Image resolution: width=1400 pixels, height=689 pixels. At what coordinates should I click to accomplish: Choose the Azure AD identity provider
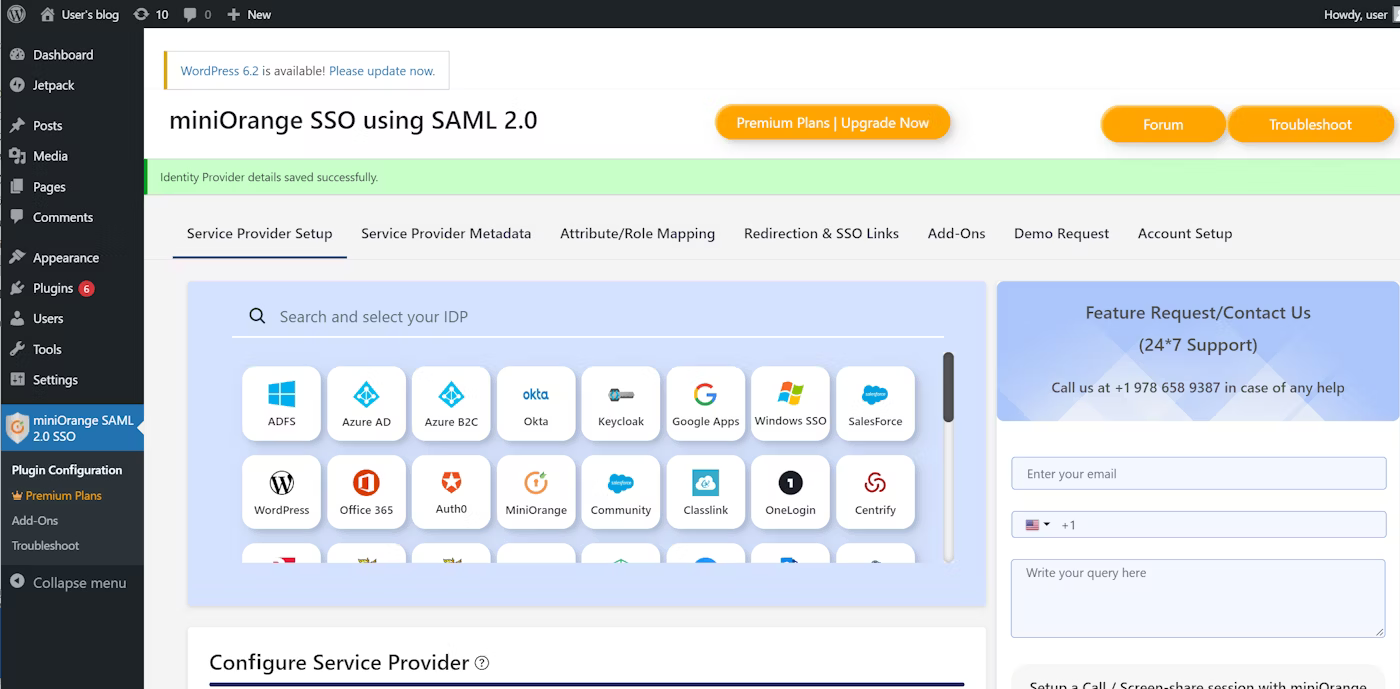(x=366, y=403)
